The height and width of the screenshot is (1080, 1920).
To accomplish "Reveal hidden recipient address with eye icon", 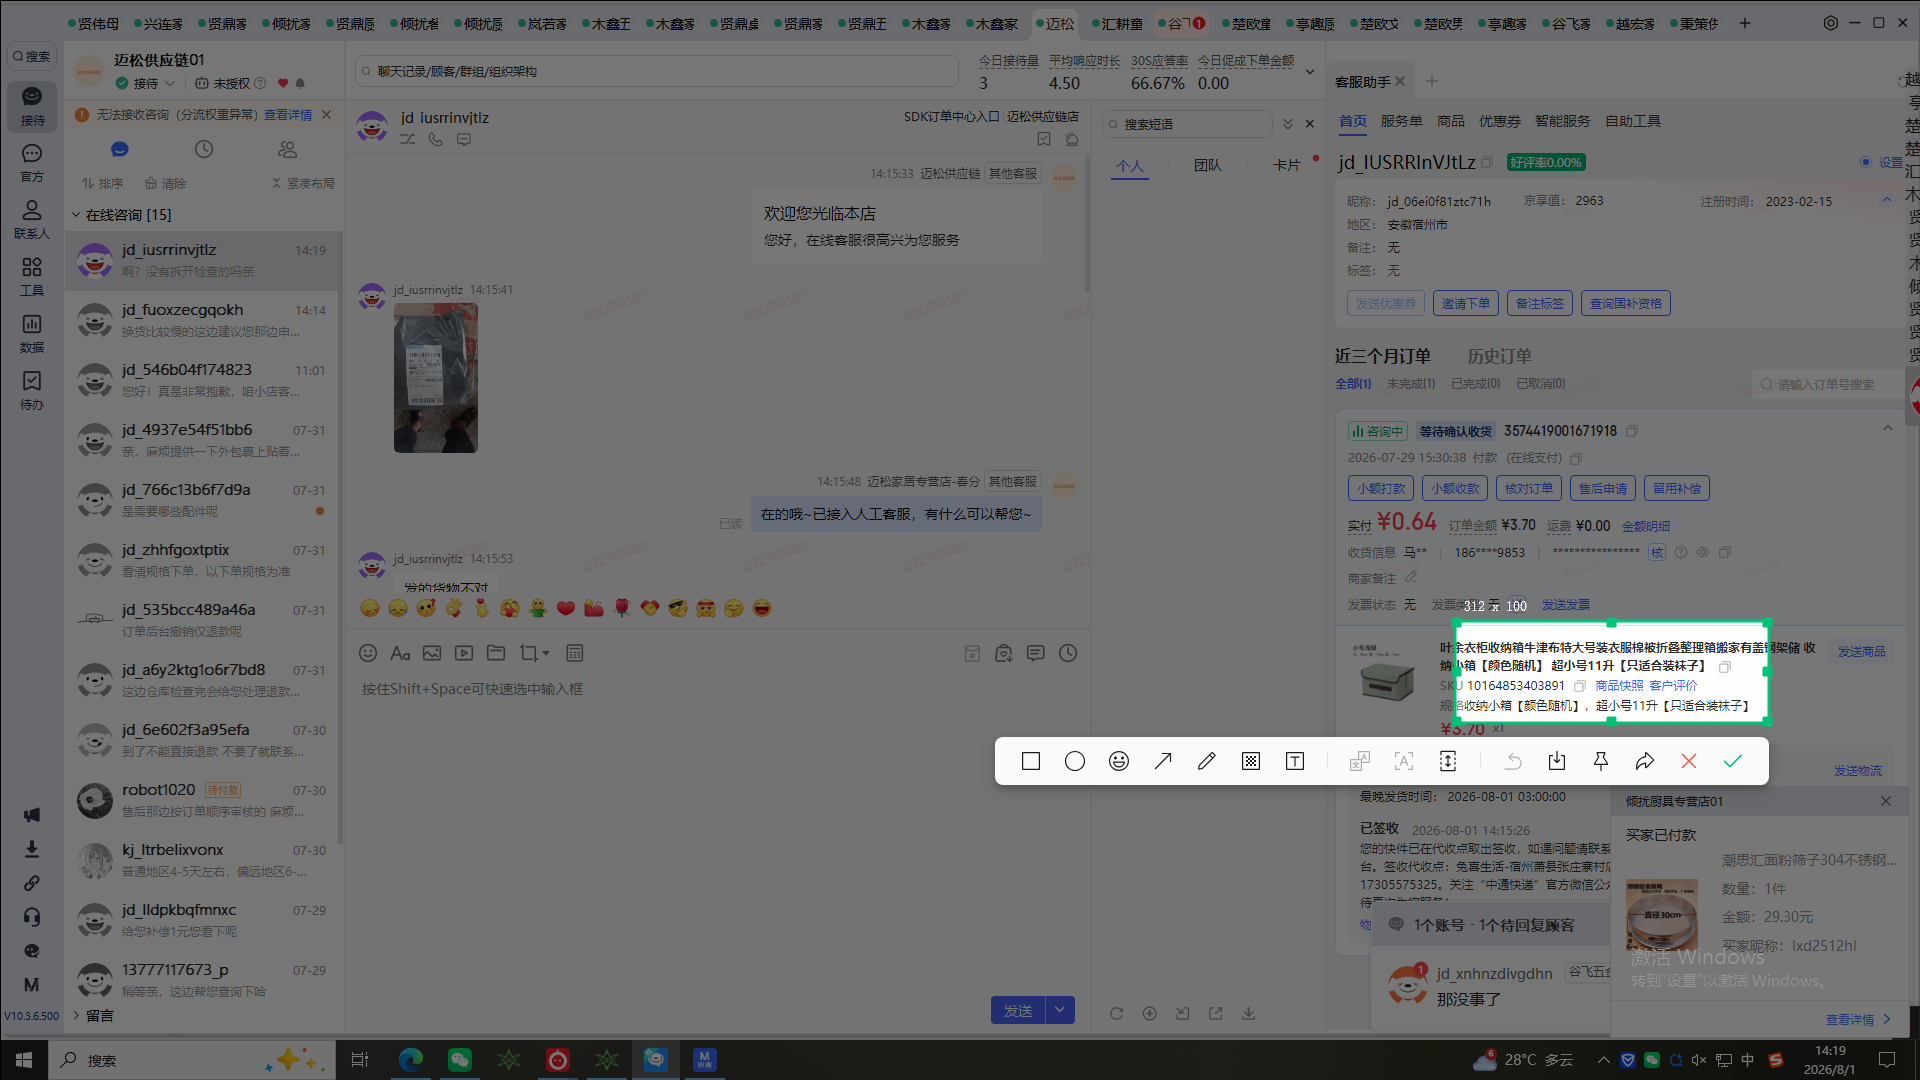I will click(1703, 552).
